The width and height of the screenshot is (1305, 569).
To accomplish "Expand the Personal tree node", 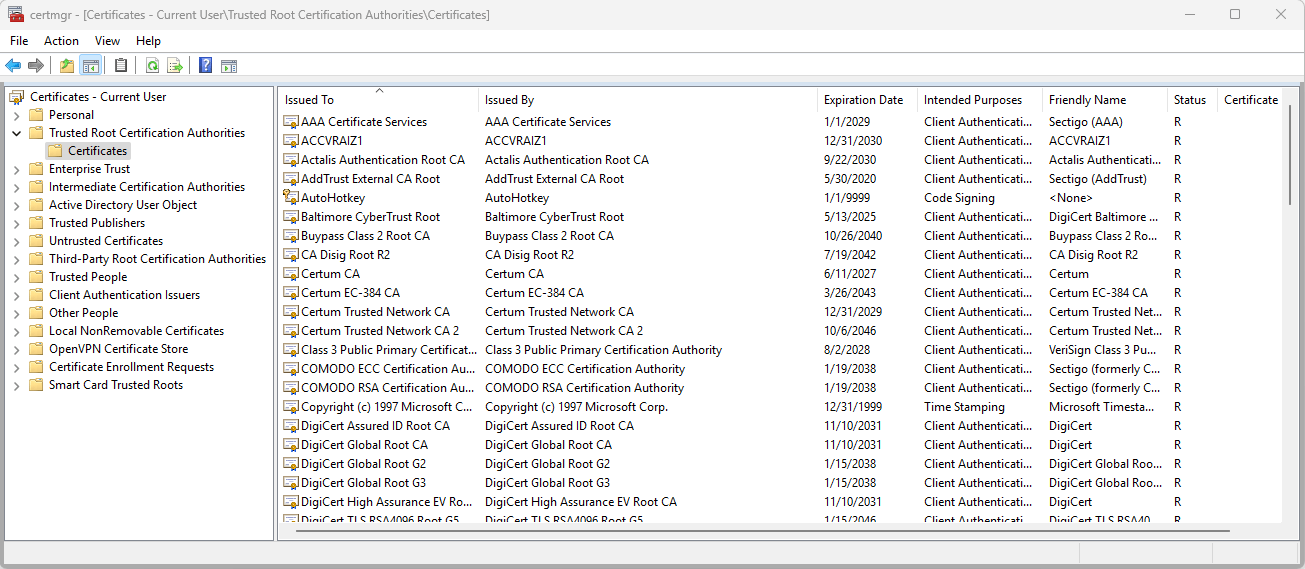I will click(16, 115).
